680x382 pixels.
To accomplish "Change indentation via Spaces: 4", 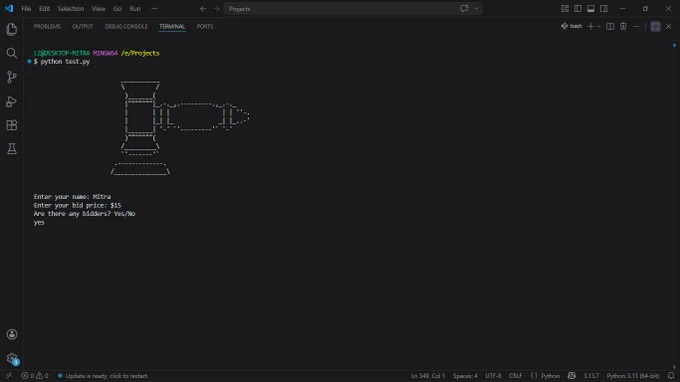I will 465,376.
